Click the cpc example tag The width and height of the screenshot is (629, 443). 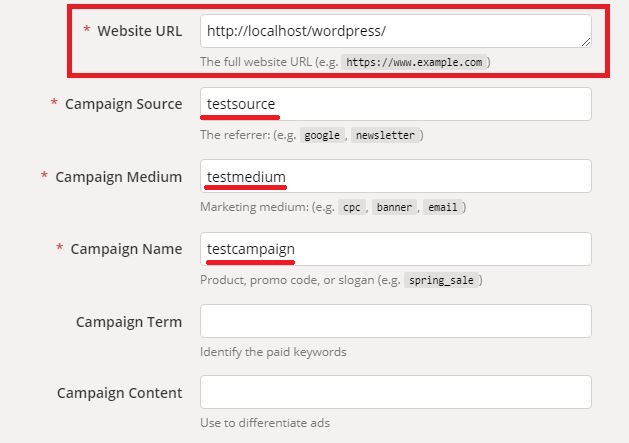click(351, 208)
